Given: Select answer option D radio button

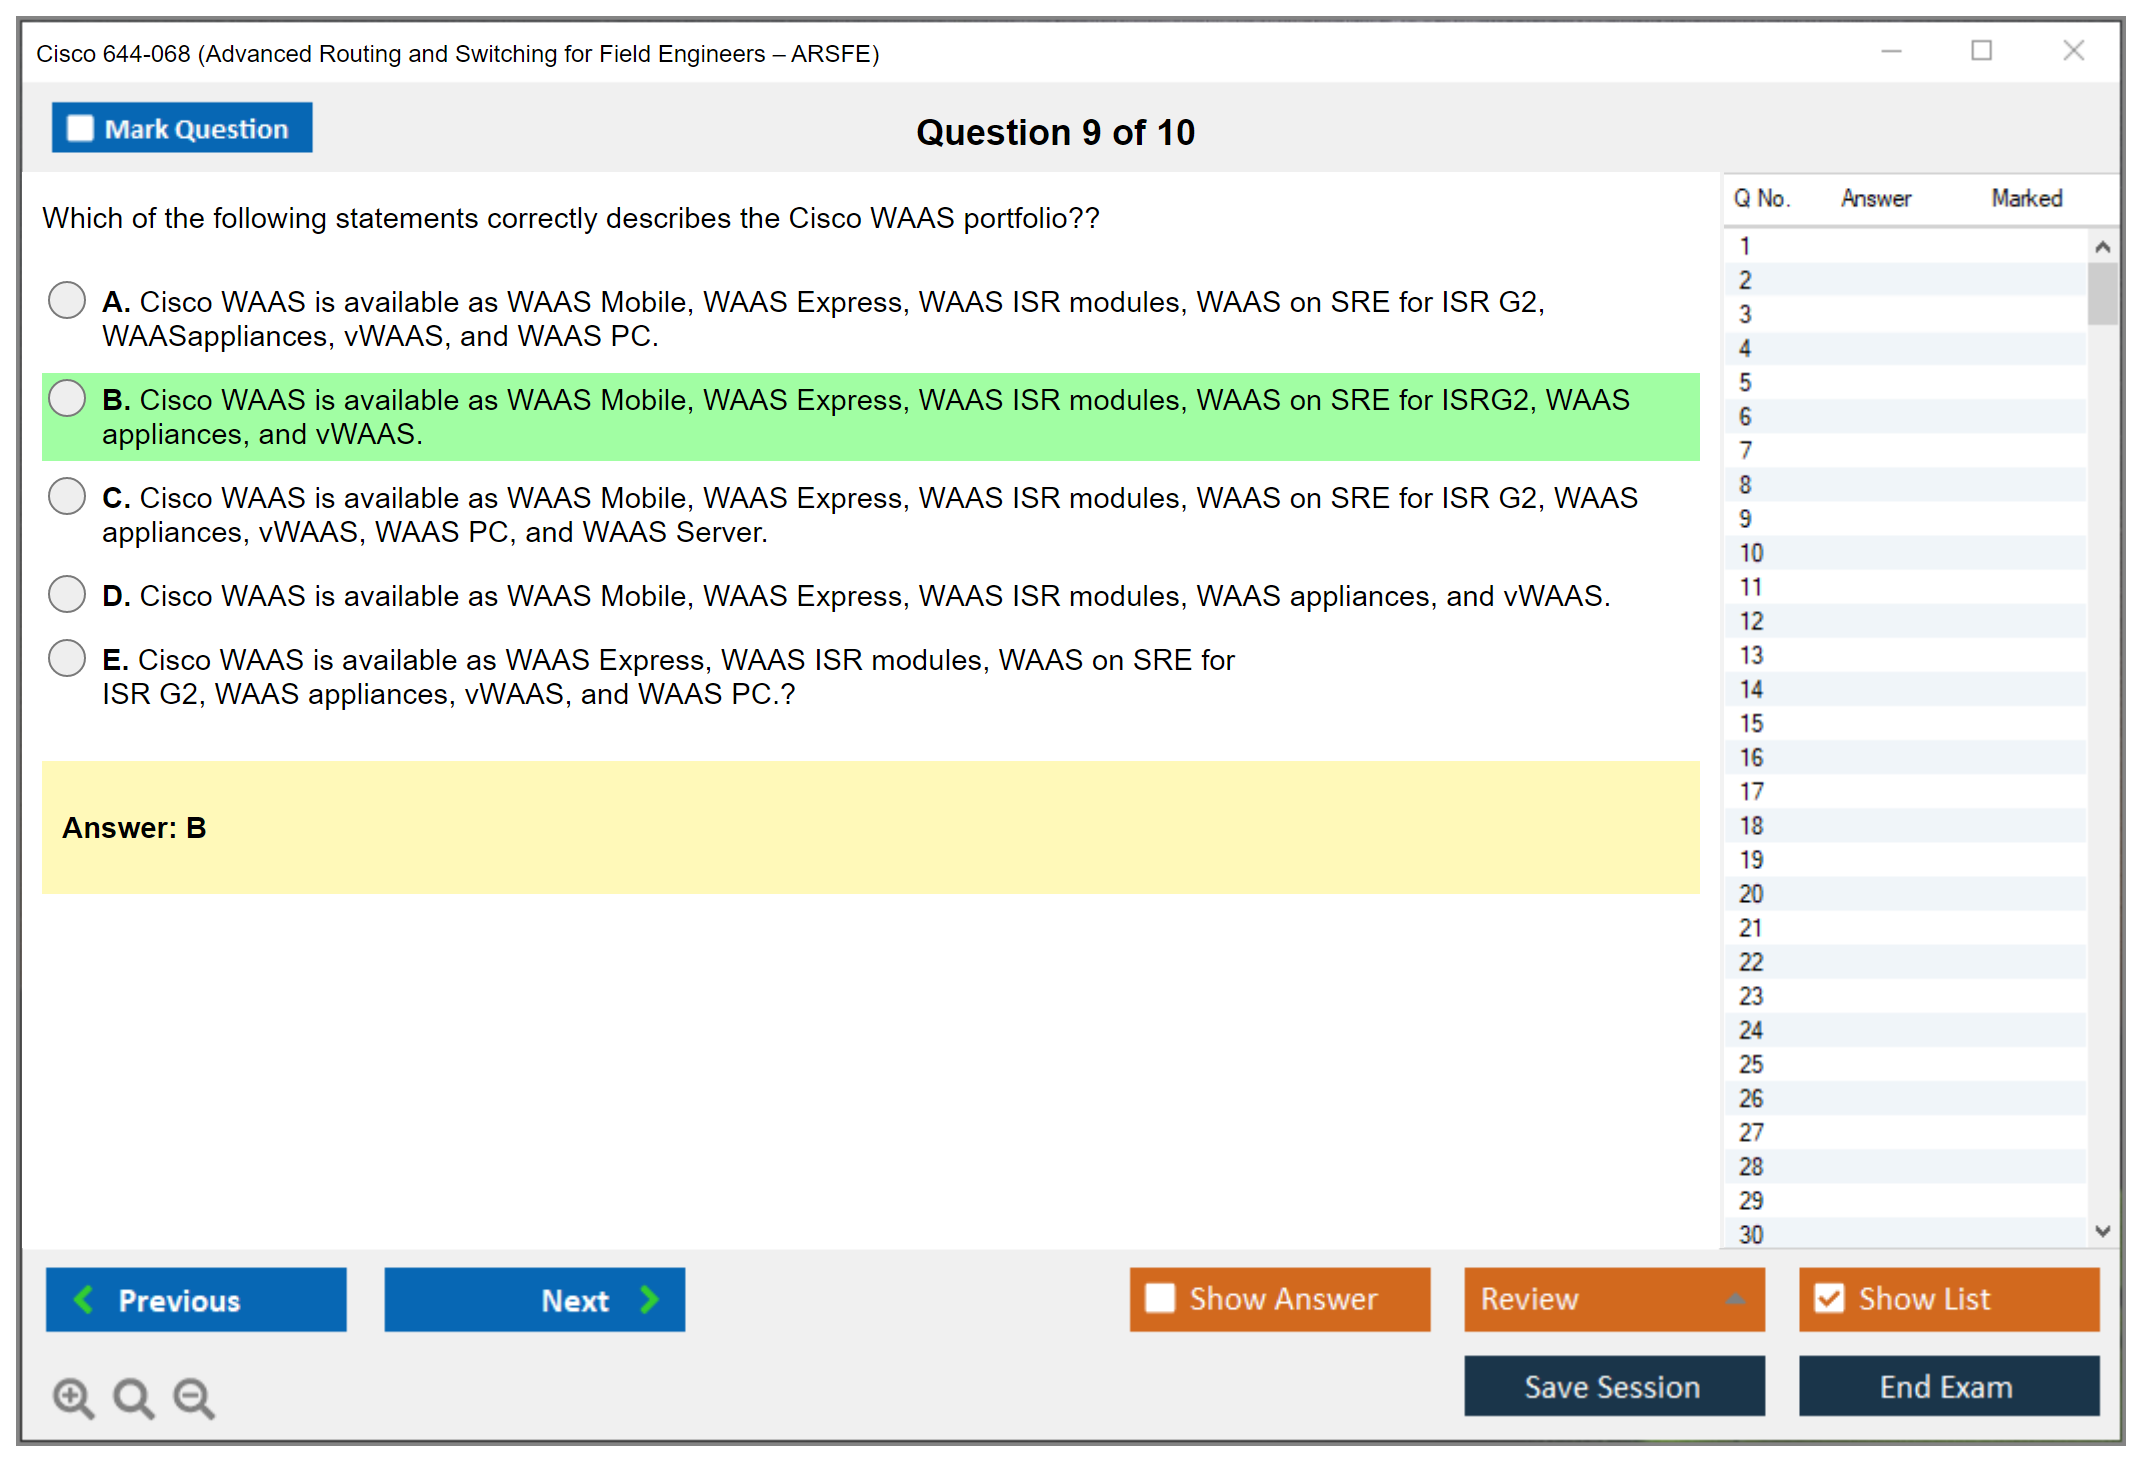Looking at the screenshot, I should (x=67, y=594).
